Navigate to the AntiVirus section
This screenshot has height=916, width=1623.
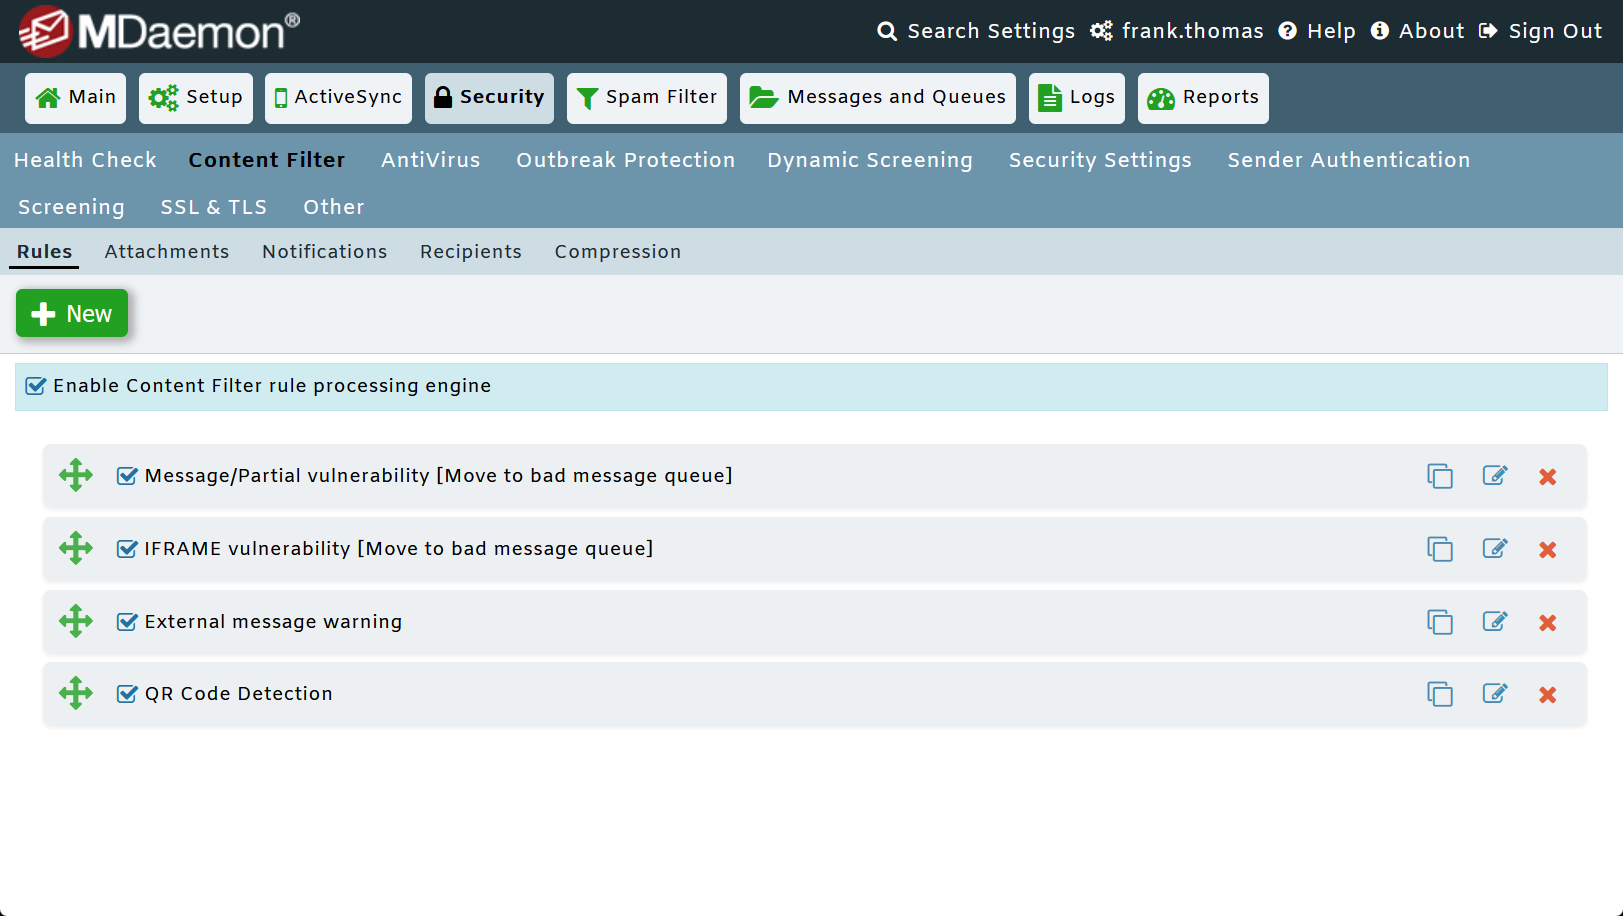point(430,160)
